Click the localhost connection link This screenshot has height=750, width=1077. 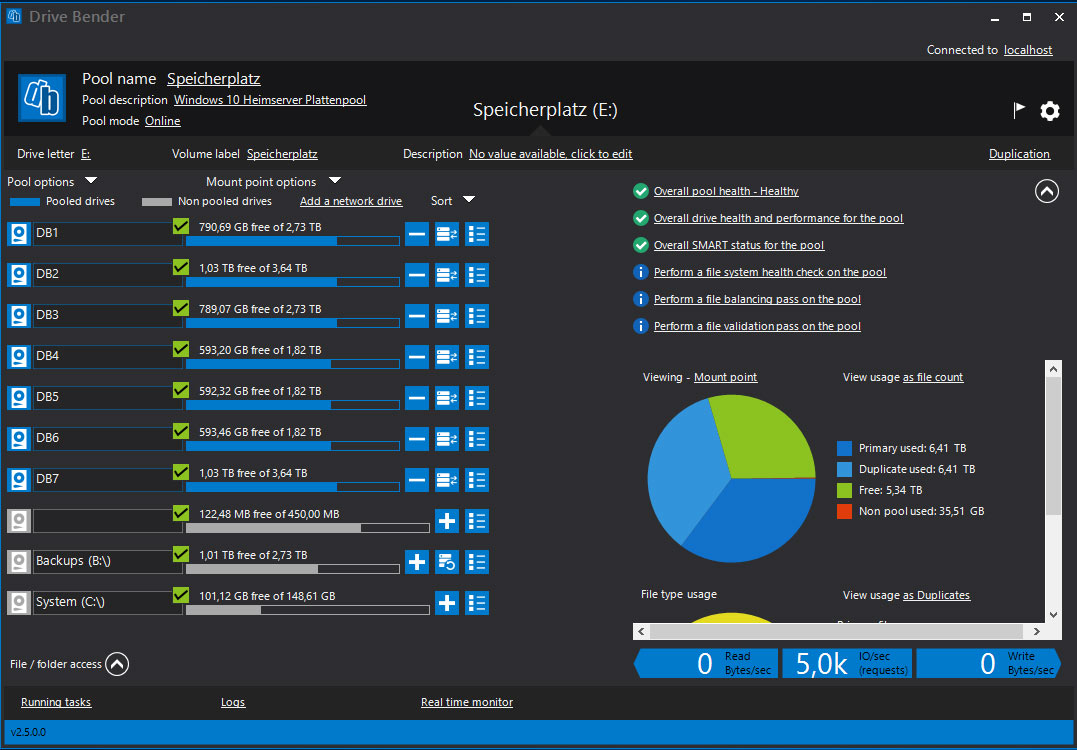(x=1028, y=49)
